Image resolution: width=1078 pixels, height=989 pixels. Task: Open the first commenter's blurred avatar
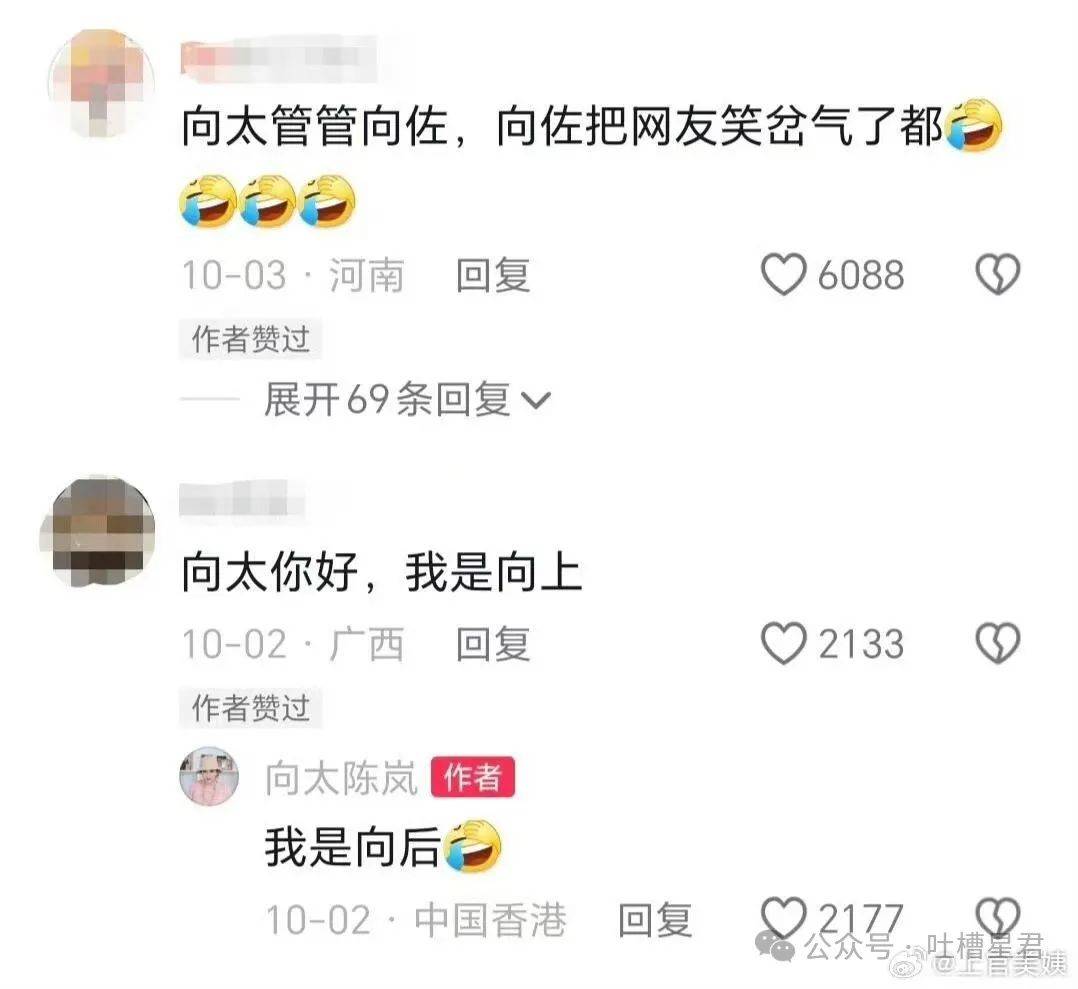click(x=101, y=83)
